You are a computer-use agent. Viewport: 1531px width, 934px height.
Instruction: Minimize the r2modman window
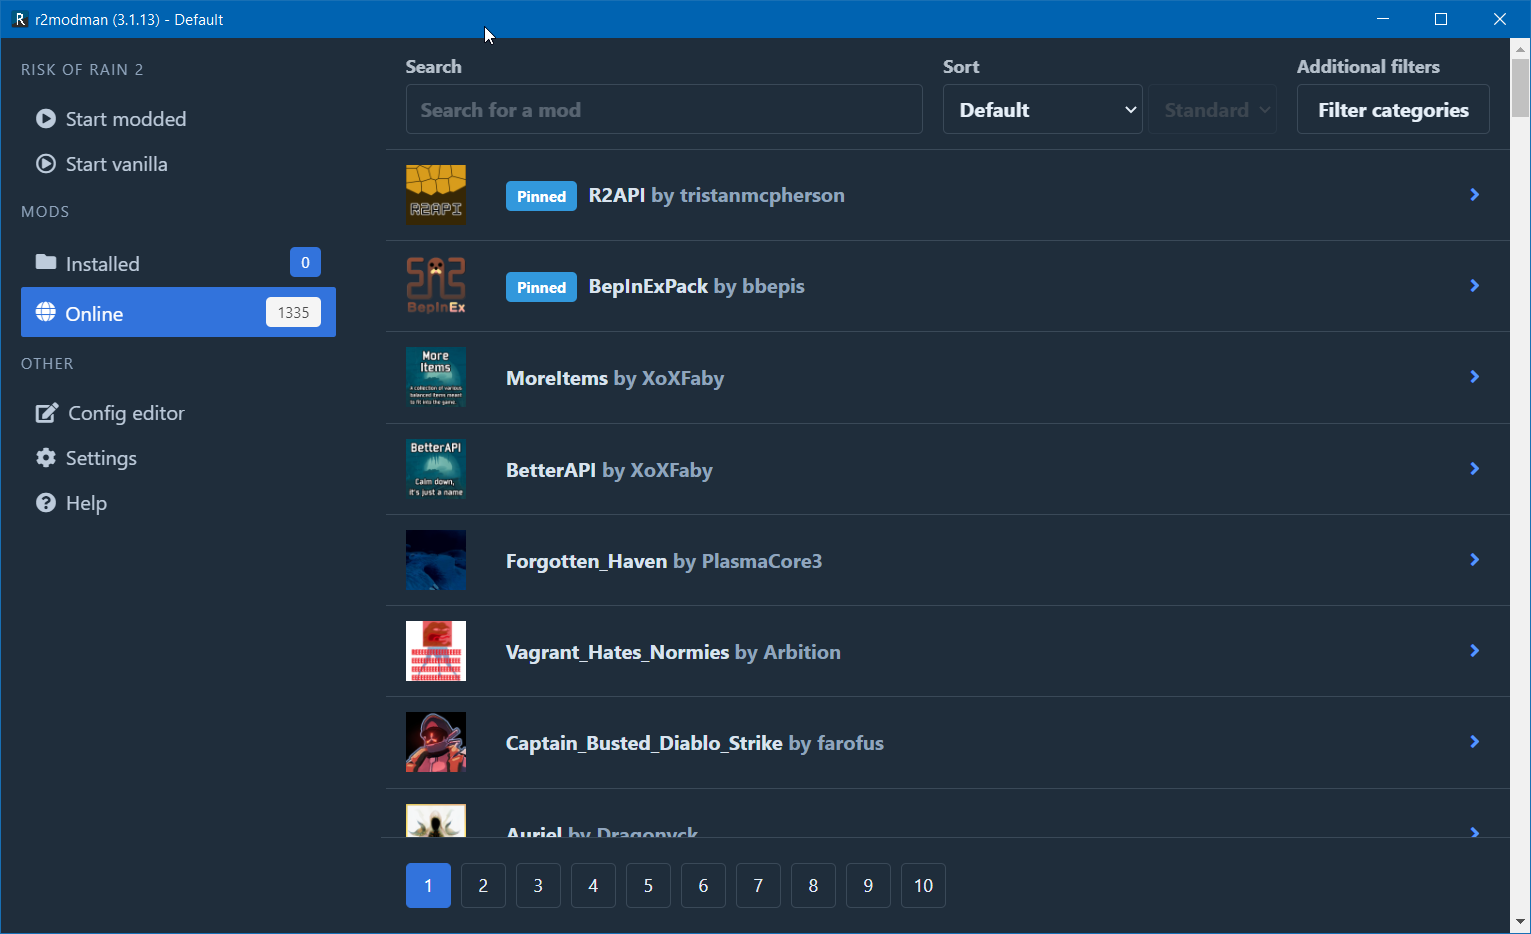click(x=1384, y=19)
